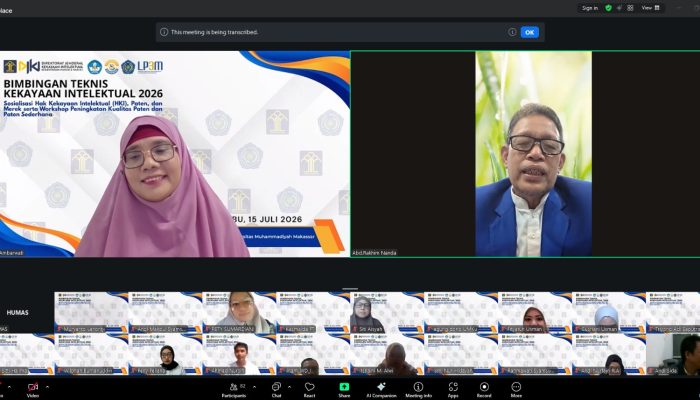Open the Chat panel

click(276, 389)
